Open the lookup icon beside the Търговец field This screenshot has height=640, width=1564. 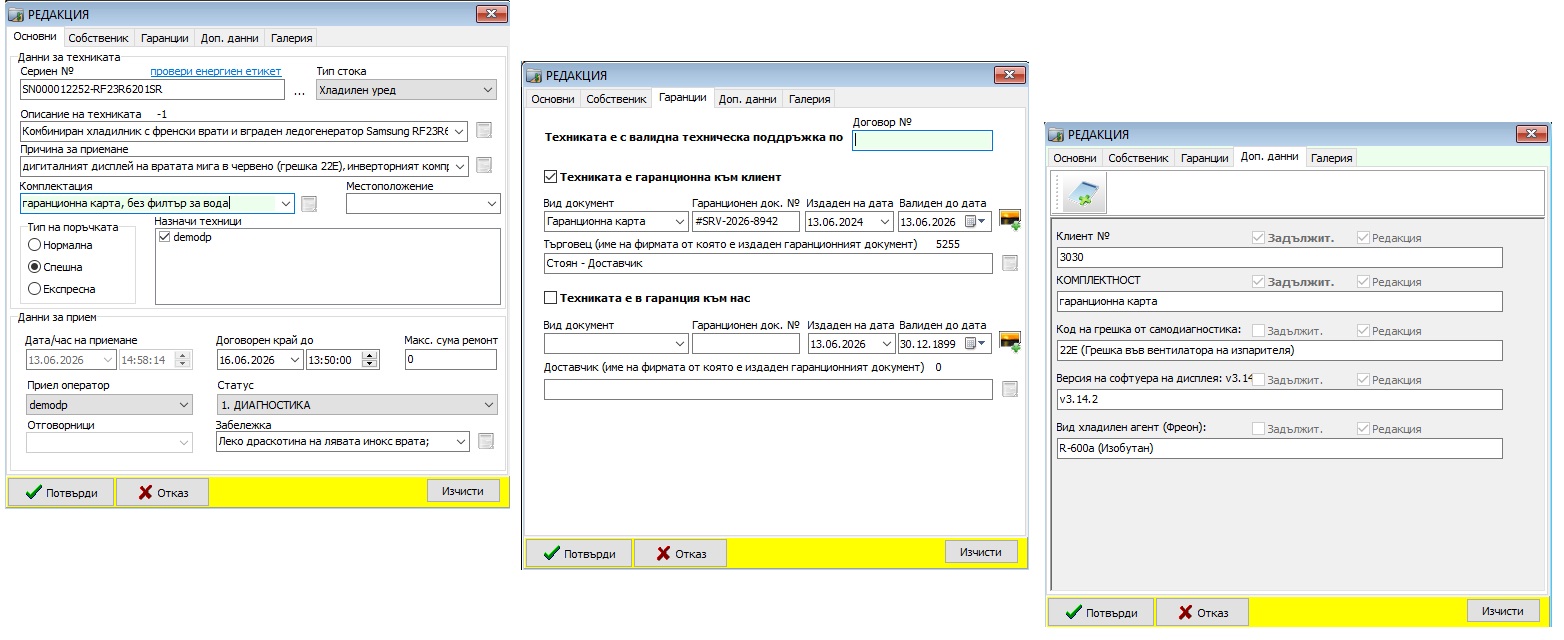click(x=1009, y=263)
